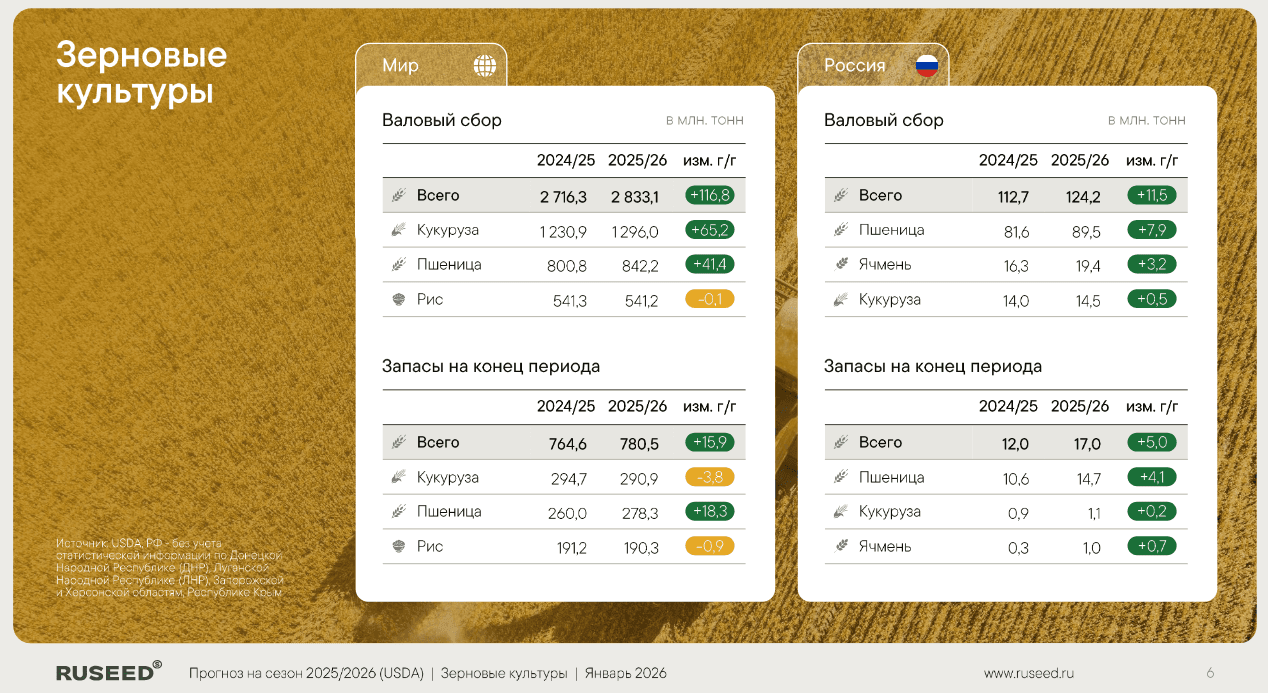This screenshot has height=693, width=1268.
Task: Click the rice icon in world Валовый сбор table
Action: (x=398, y=299)
